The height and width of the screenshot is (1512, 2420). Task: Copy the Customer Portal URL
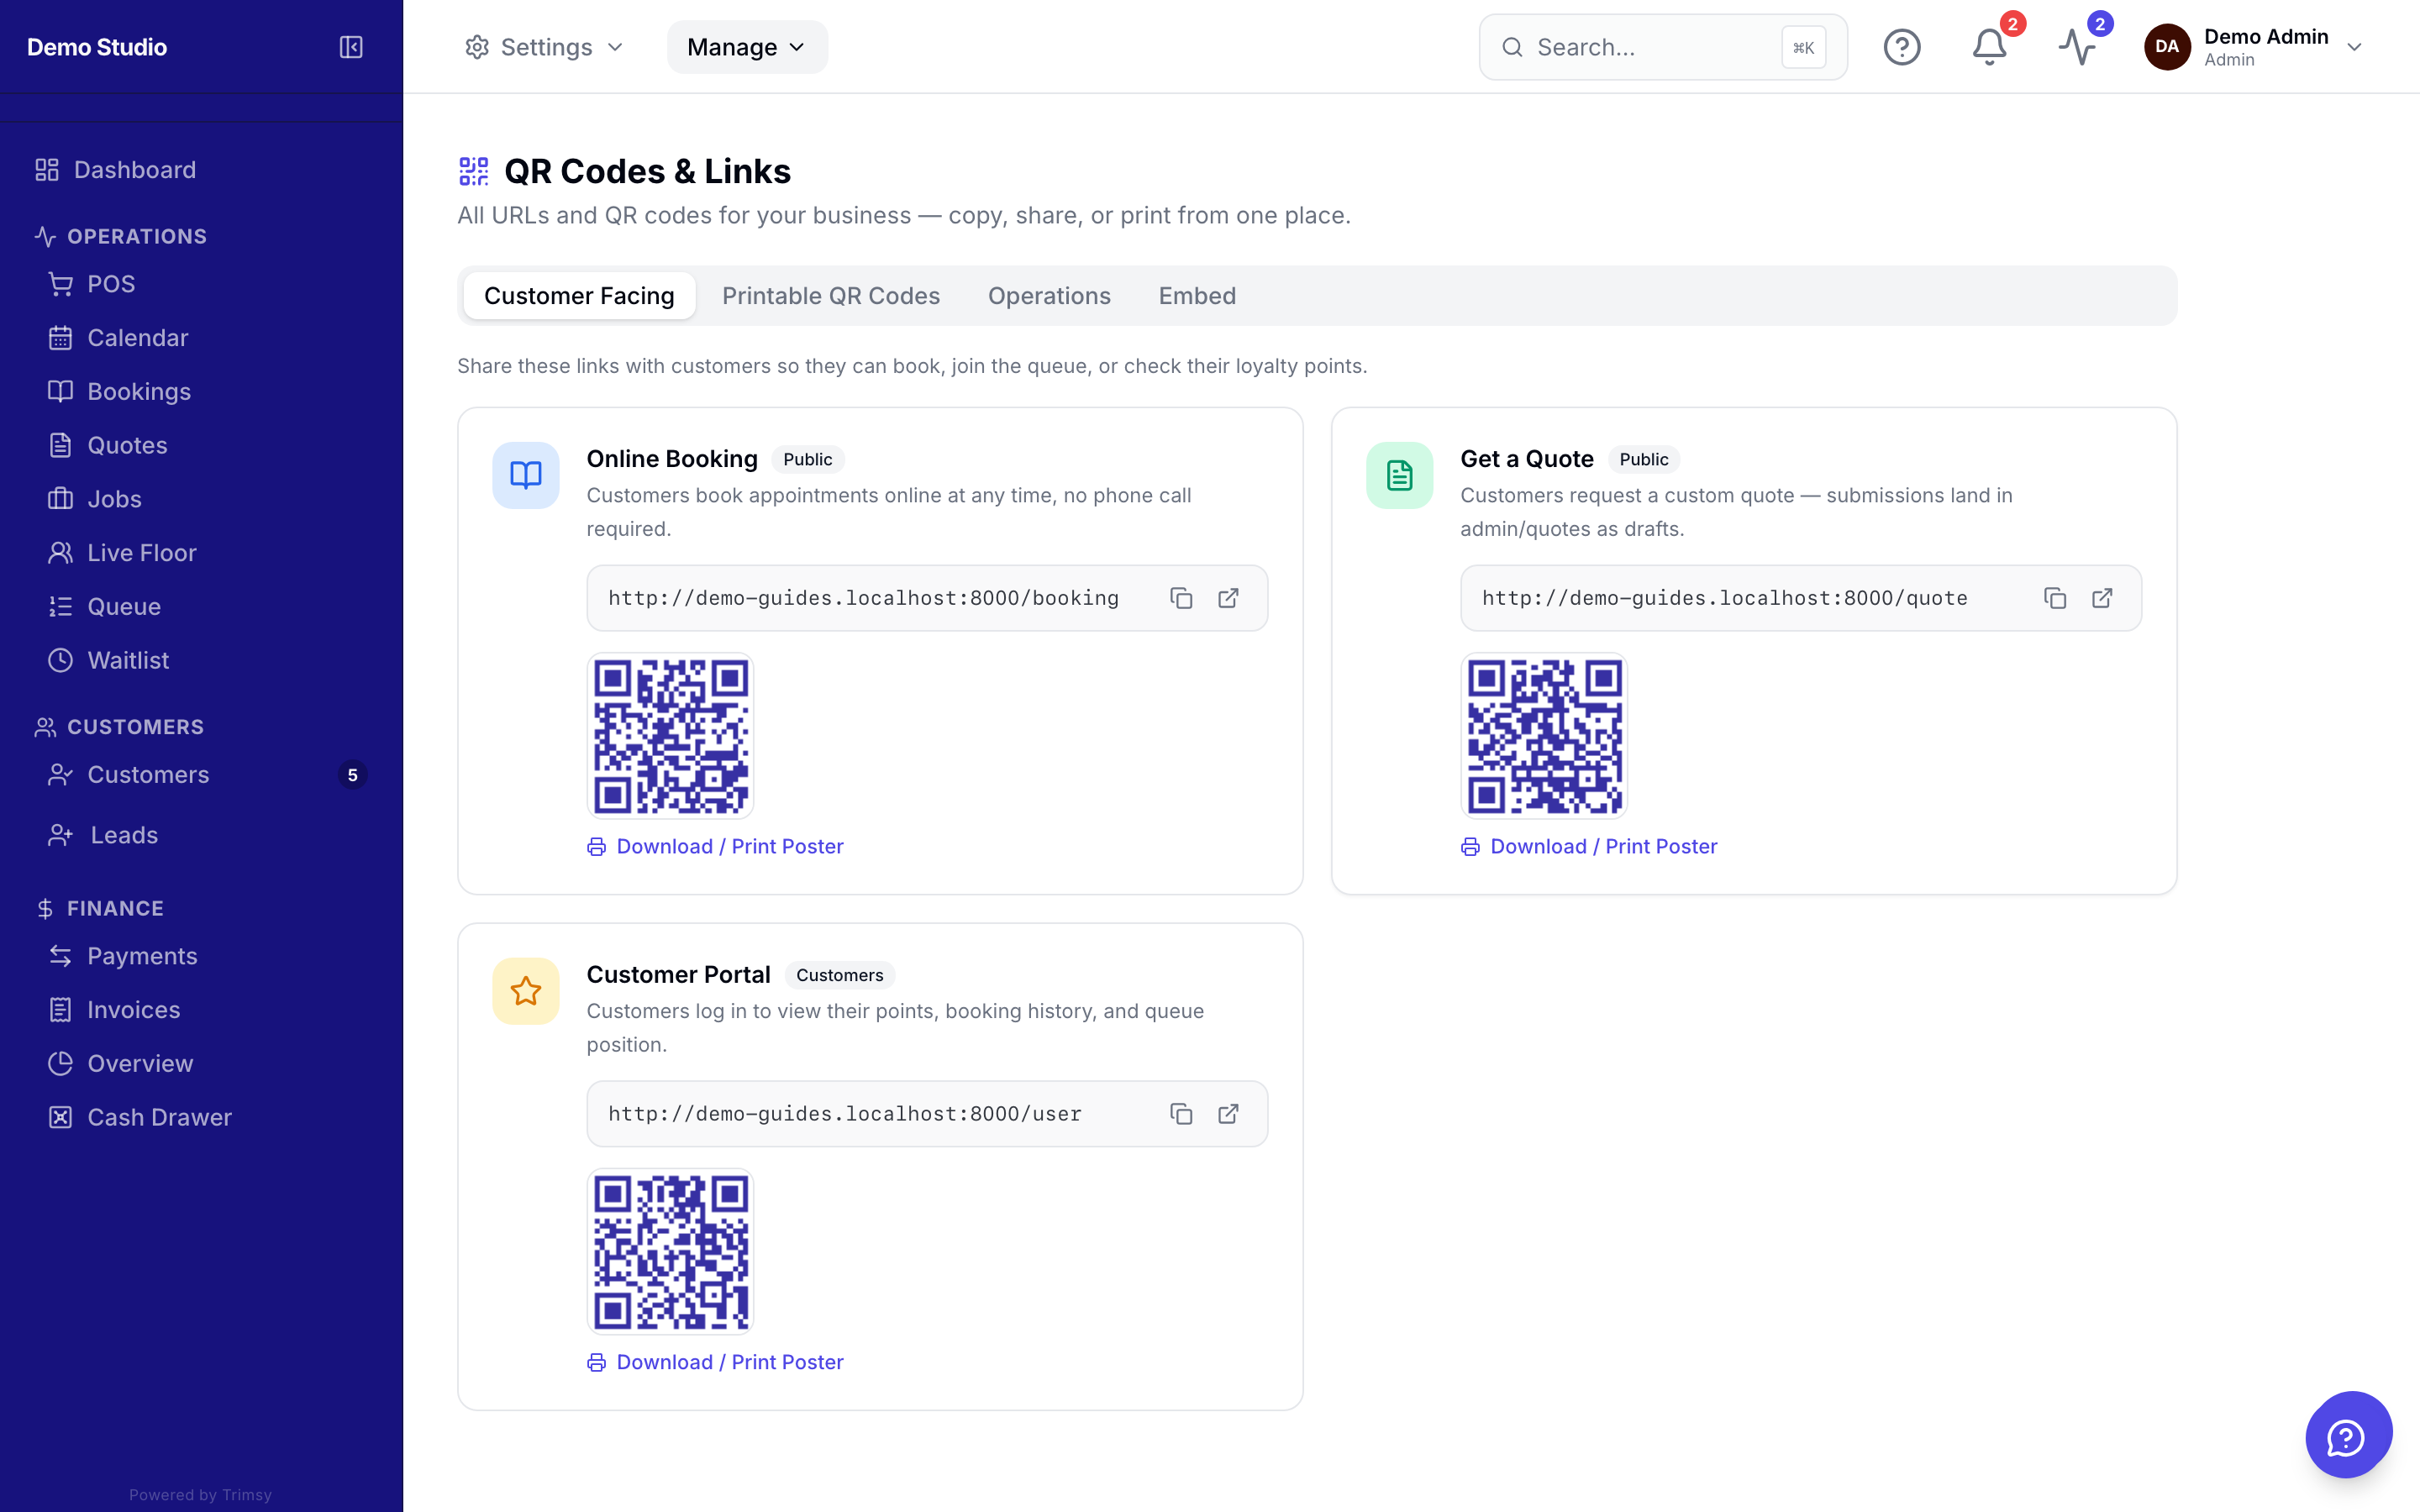click(x=1181, y=1114)
